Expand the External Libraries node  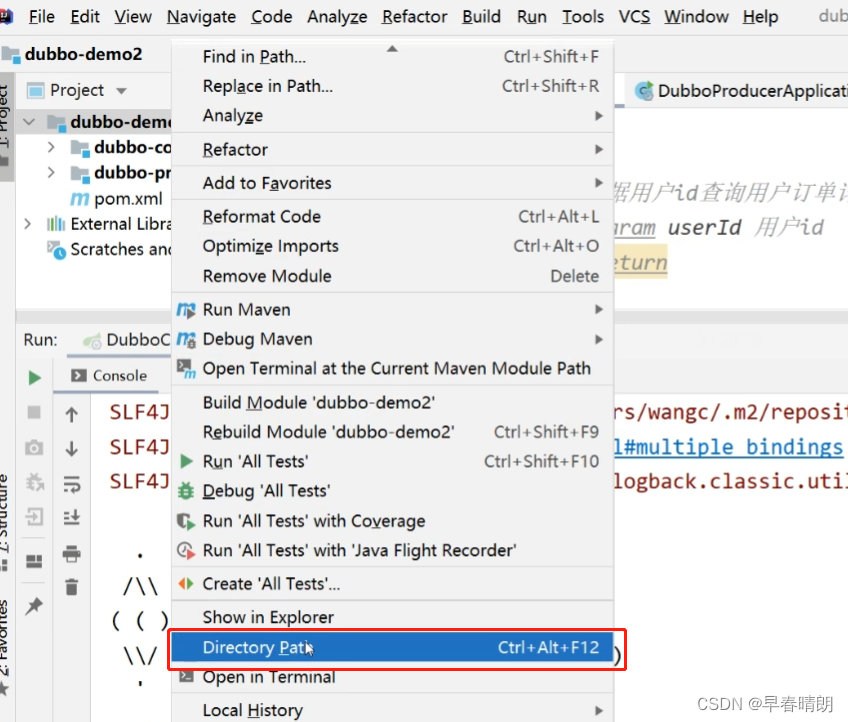tap(29, 223)
